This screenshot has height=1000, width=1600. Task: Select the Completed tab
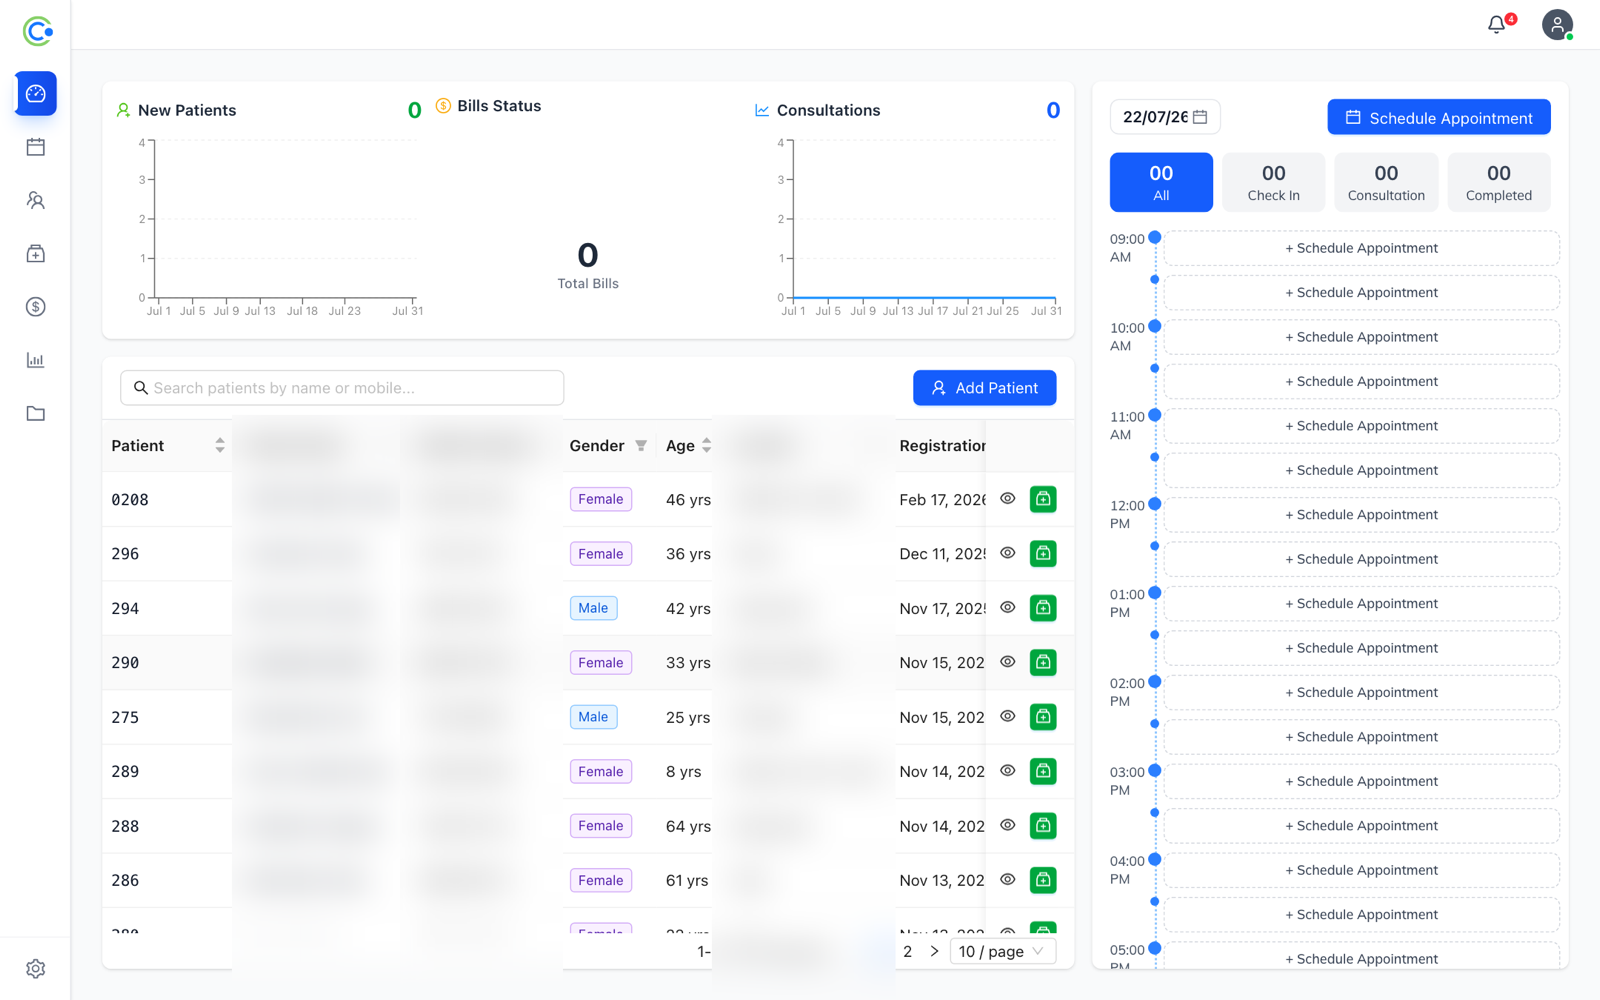pyautogui.click(x=1499, y=182)
